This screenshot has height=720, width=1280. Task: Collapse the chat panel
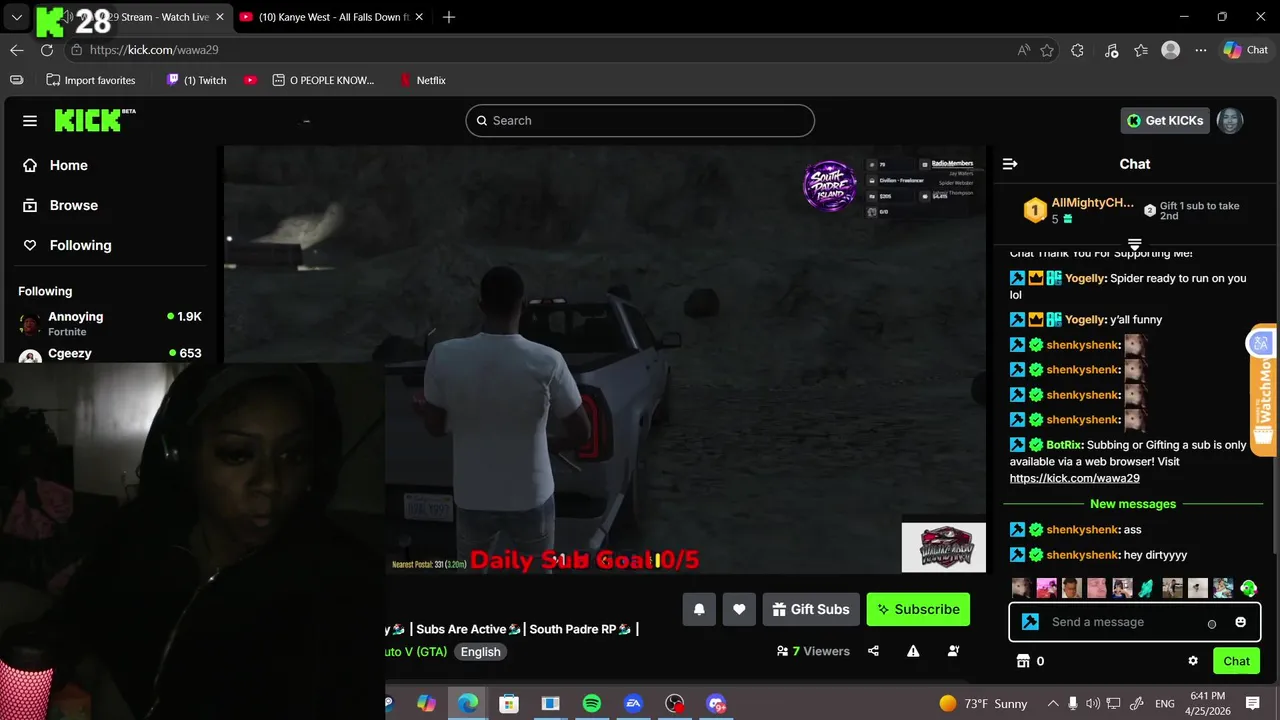tap(1010, 164)
